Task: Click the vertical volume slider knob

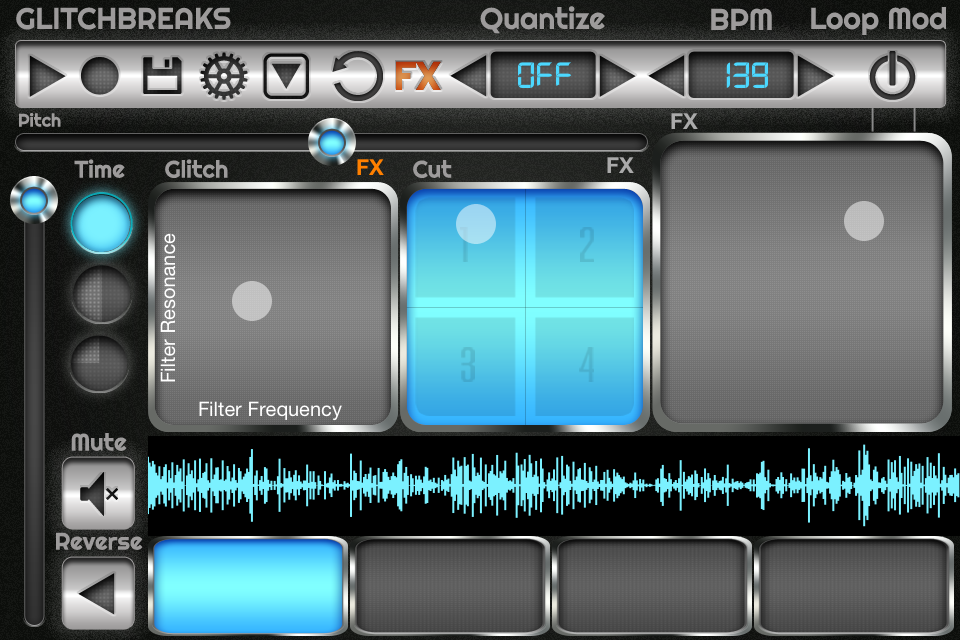Action: coord(34,200)
